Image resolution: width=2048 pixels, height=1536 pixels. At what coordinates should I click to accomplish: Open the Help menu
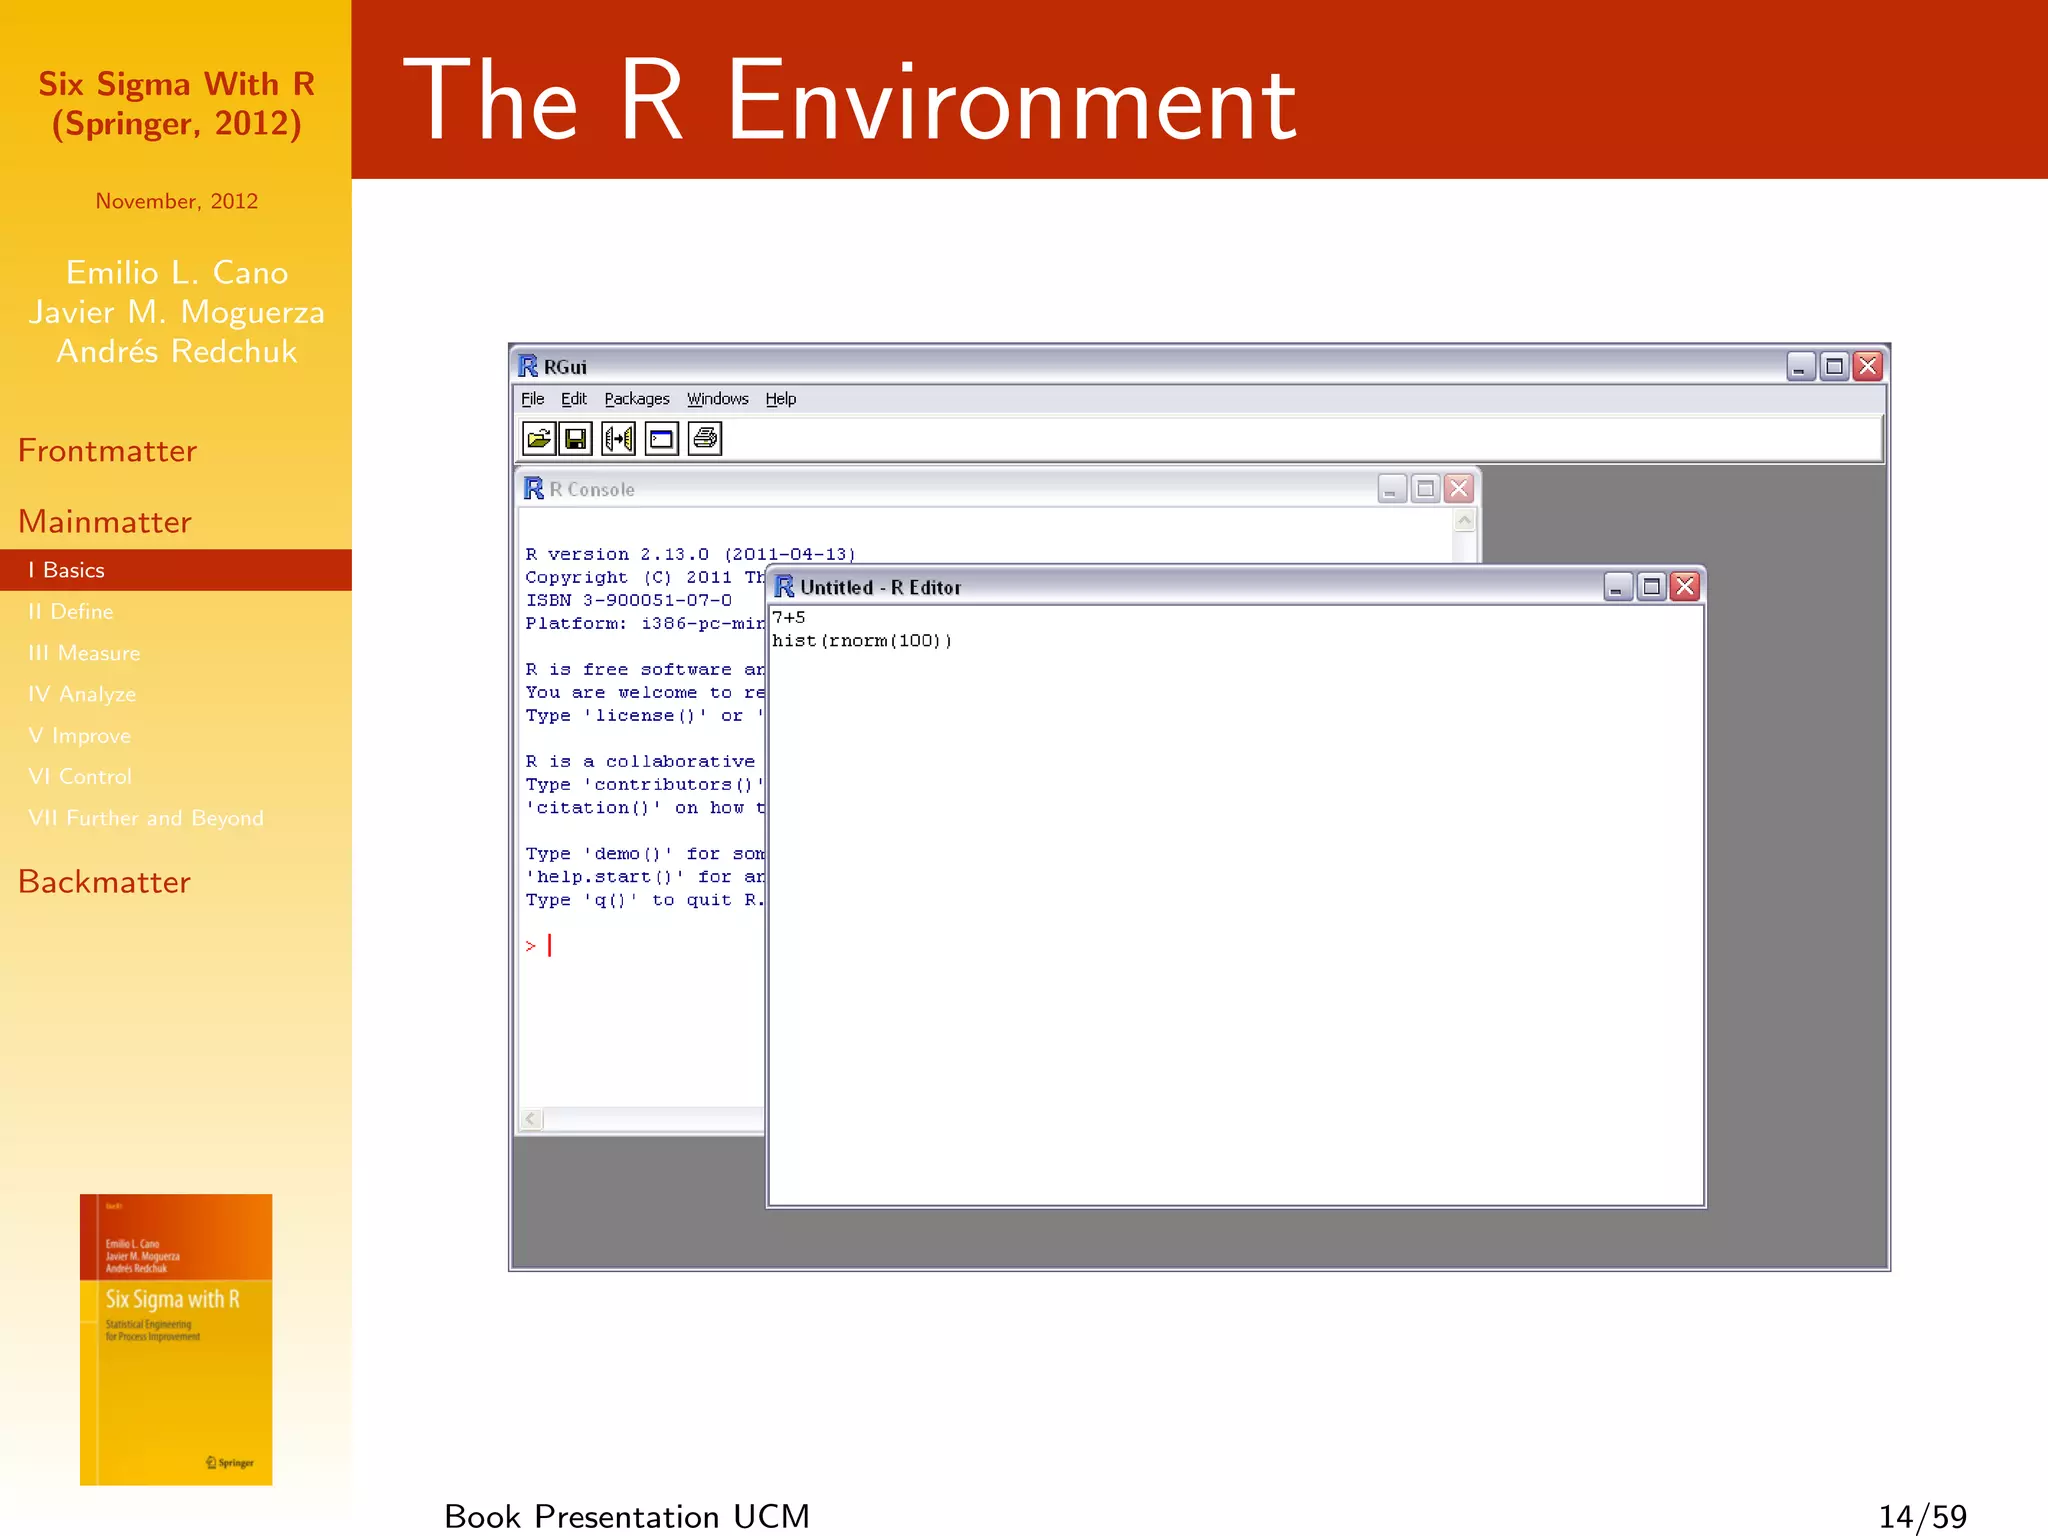tap(780, 399)
